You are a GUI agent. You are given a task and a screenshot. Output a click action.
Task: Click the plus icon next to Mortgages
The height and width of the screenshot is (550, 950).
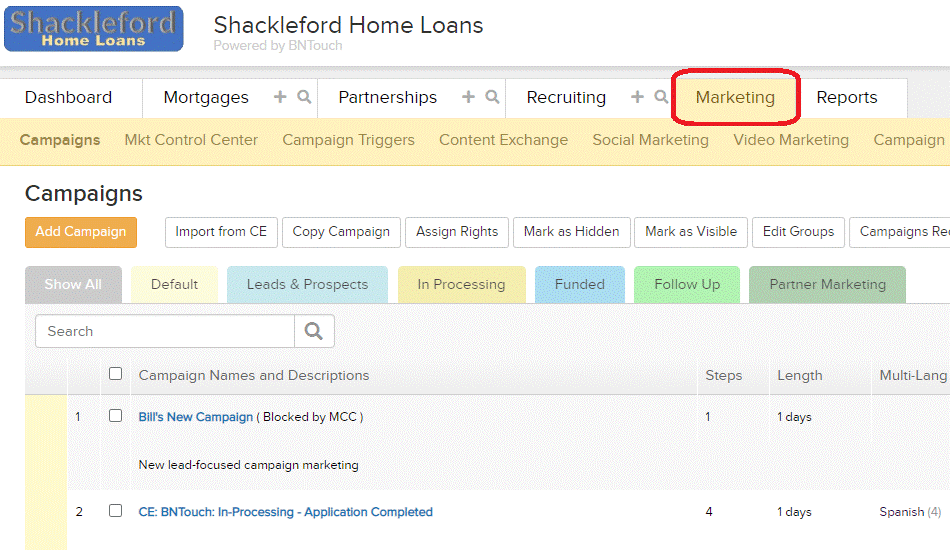[x=280, y=97]
